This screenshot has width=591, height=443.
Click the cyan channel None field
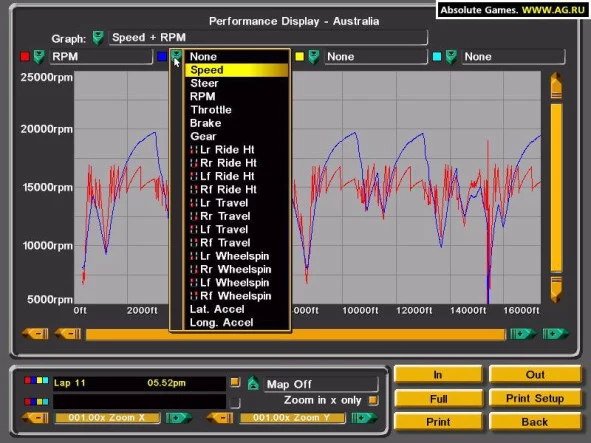[x=513, y=57]
